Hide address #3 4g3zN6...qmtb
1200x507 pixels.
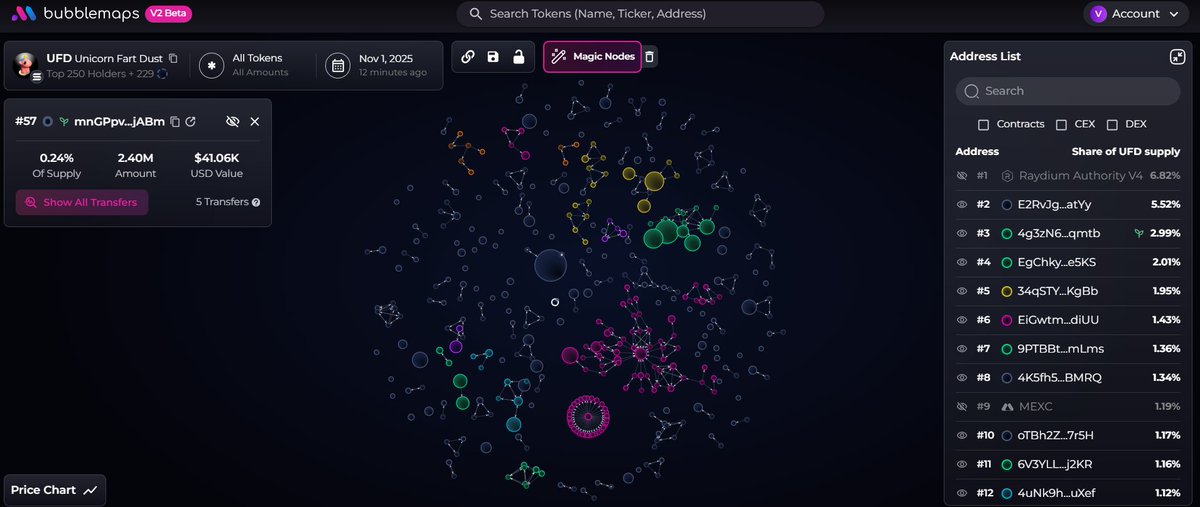point(962,233)
